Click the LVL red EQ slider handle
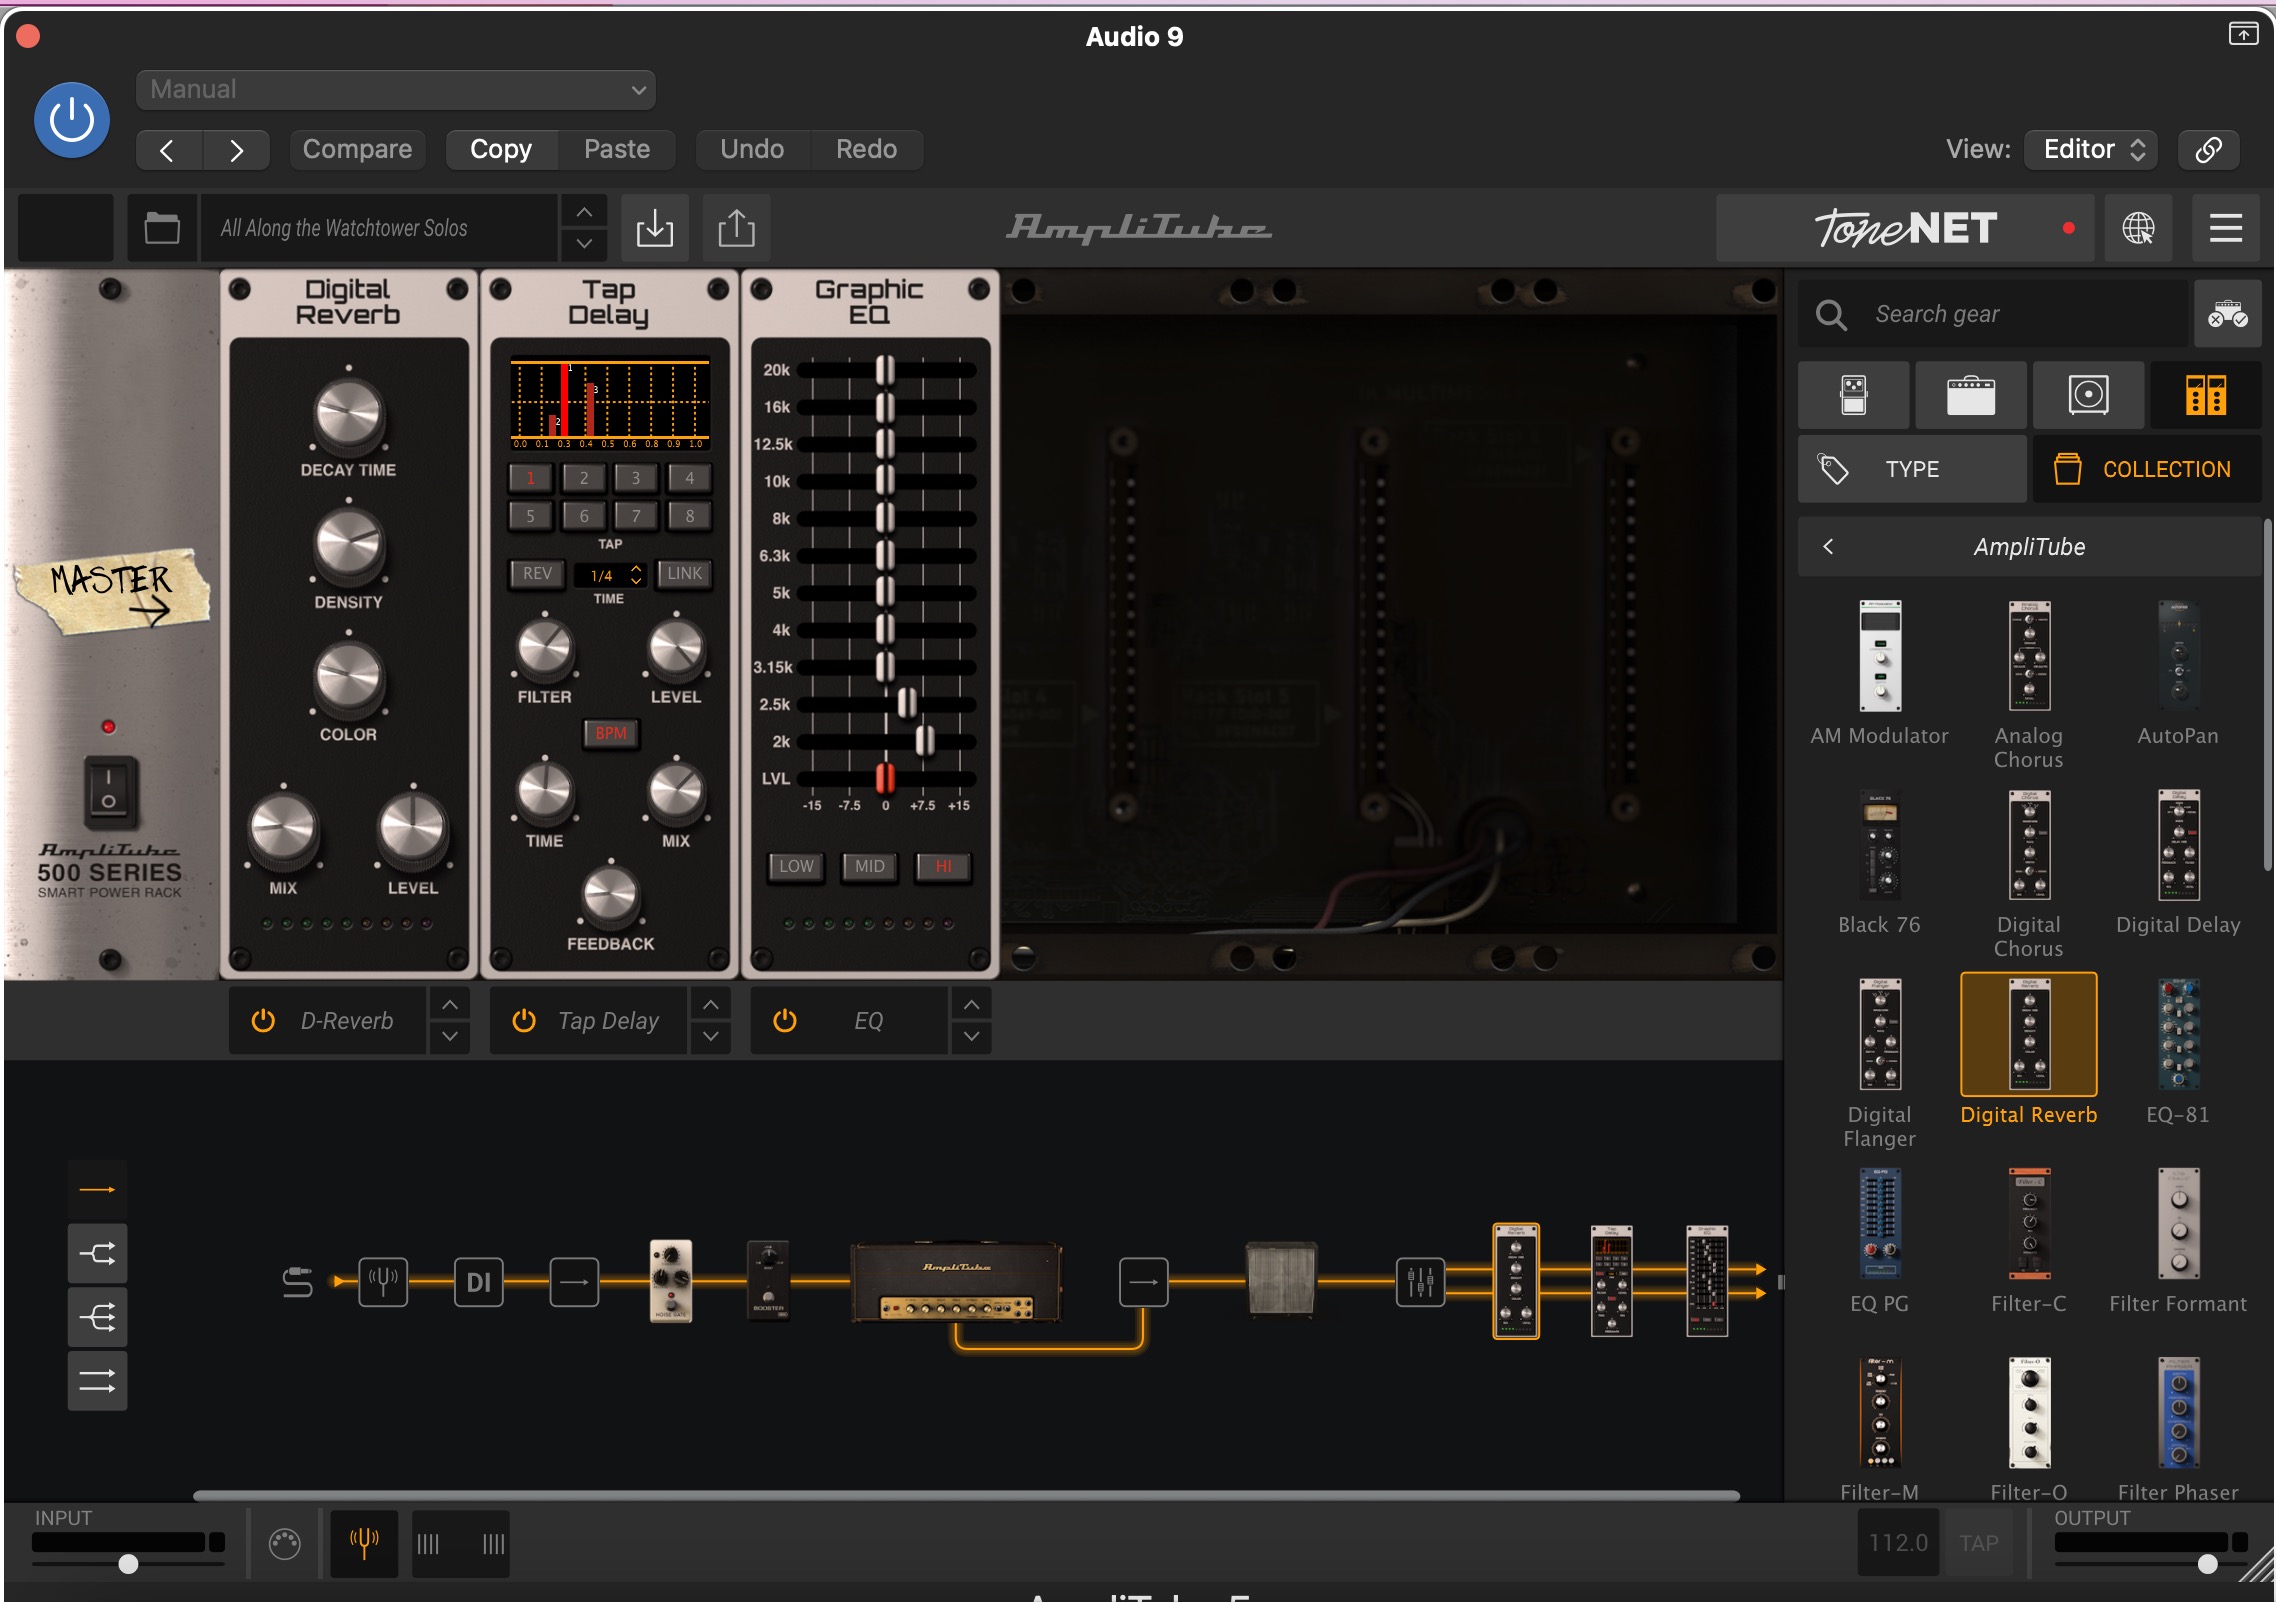 (885, 777)
